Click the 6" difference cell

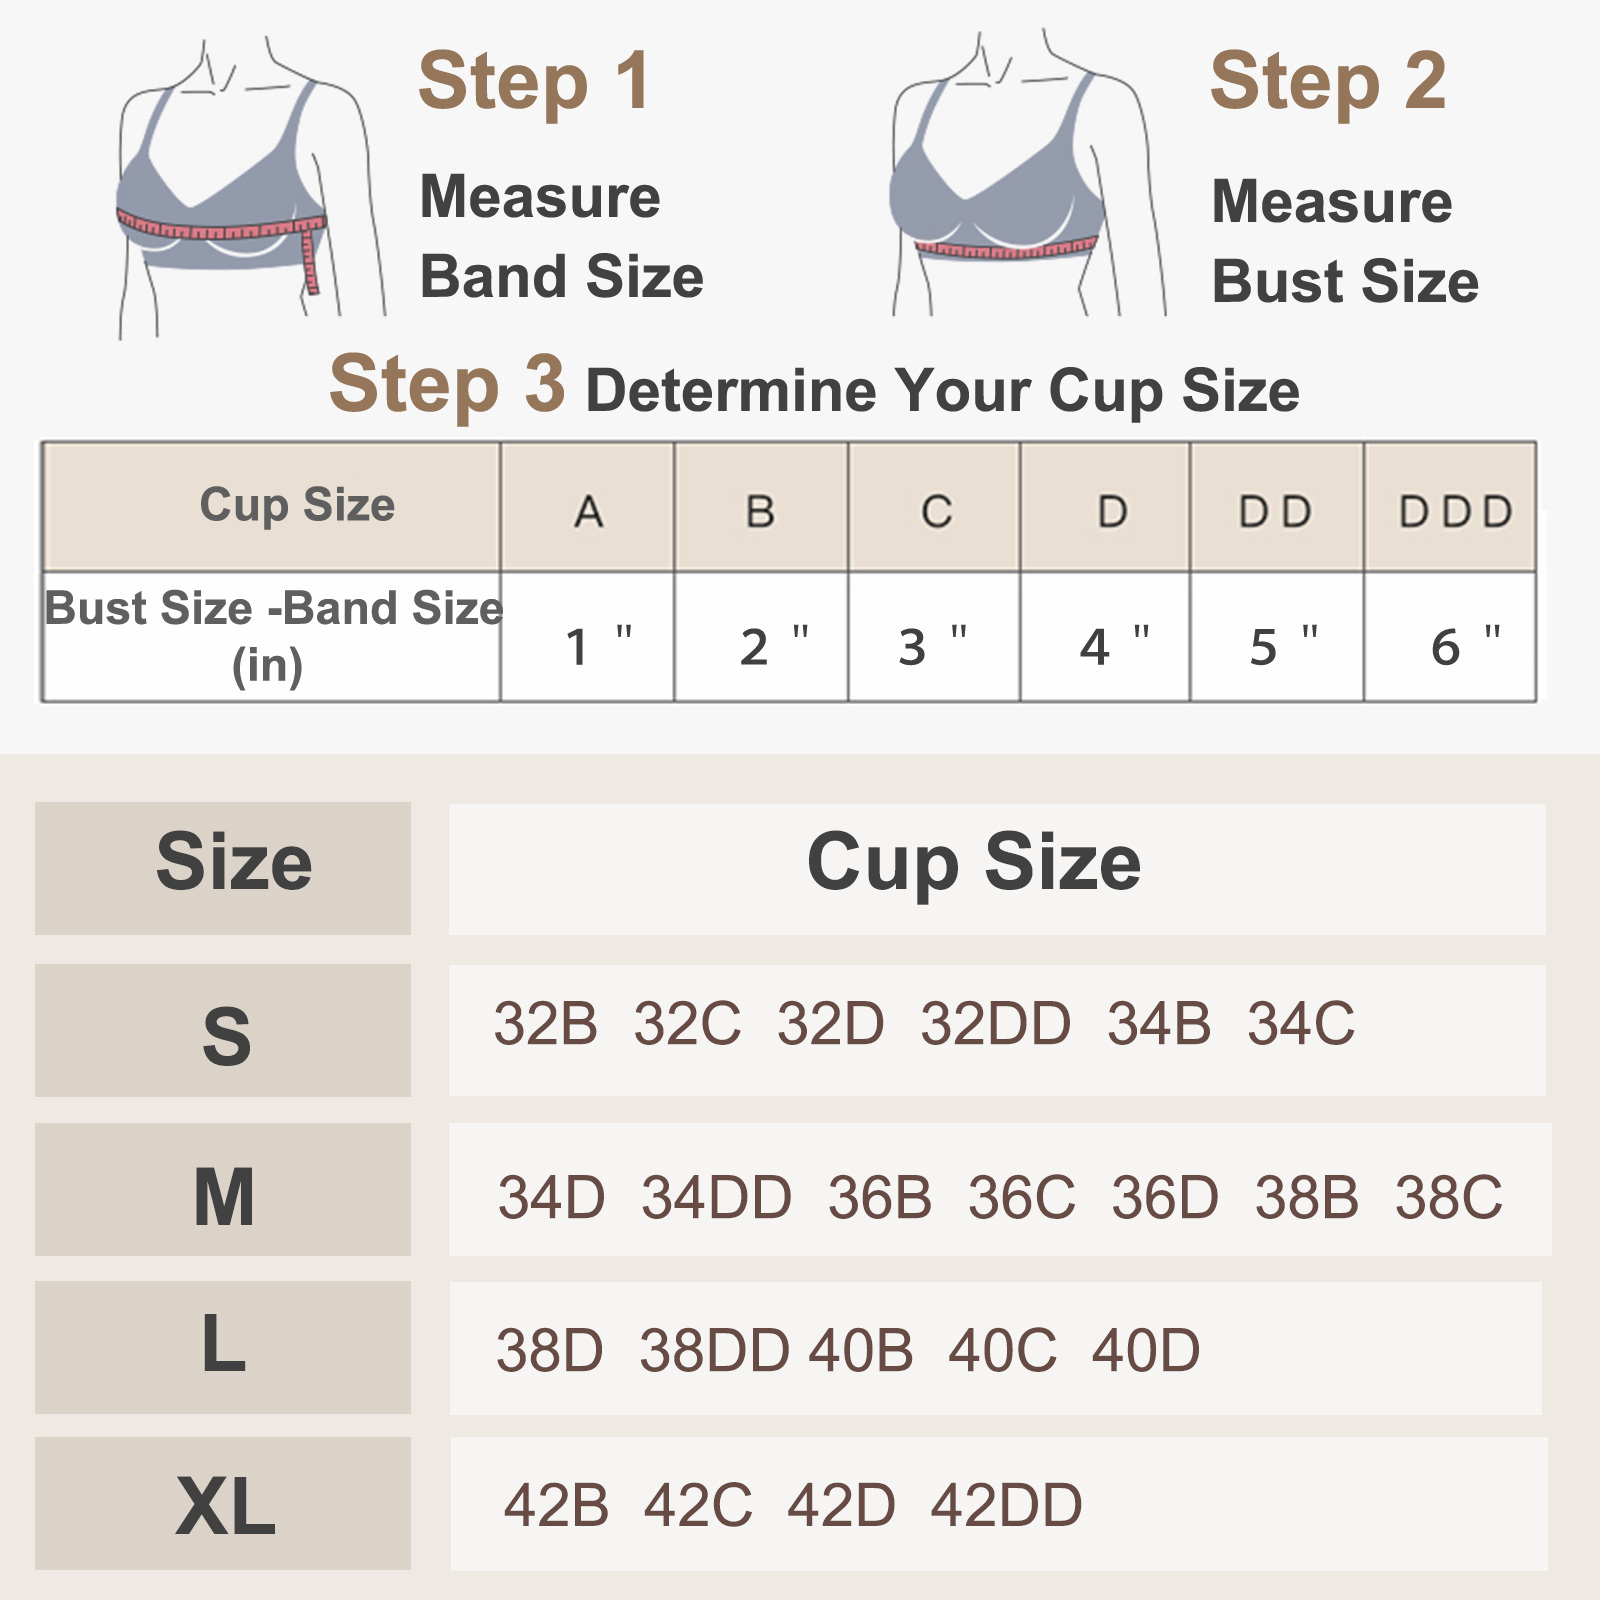(x=1450, y=637)
